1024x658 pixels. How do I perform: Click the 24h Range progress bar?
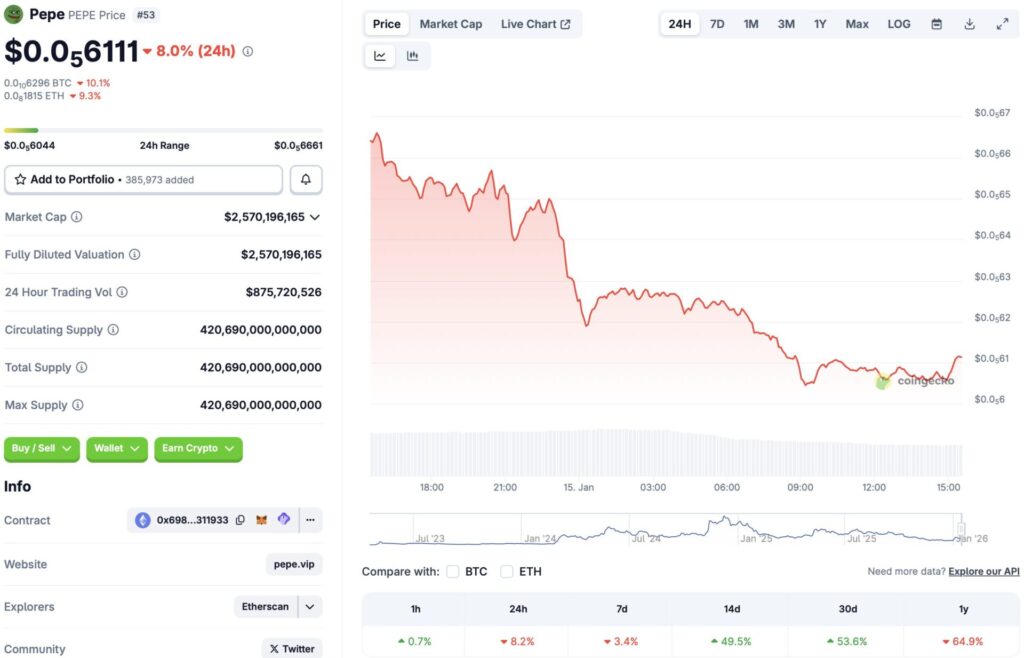click(x=163, y=130)
